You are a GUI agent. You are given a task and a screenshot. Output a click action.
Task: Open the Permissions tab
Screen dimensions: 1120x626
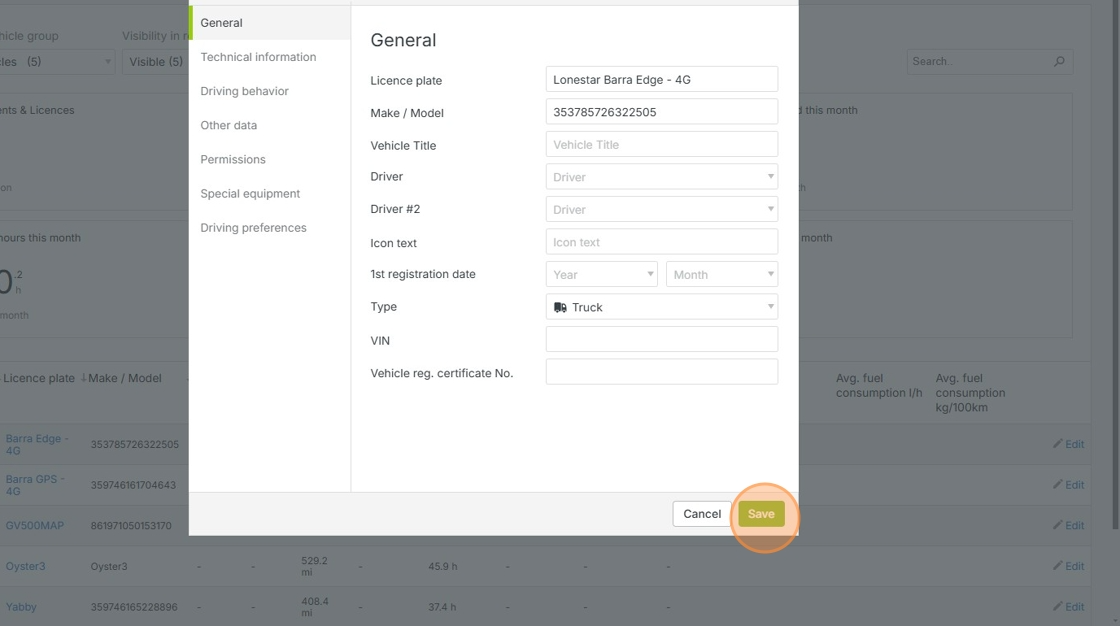click(269, 159)
